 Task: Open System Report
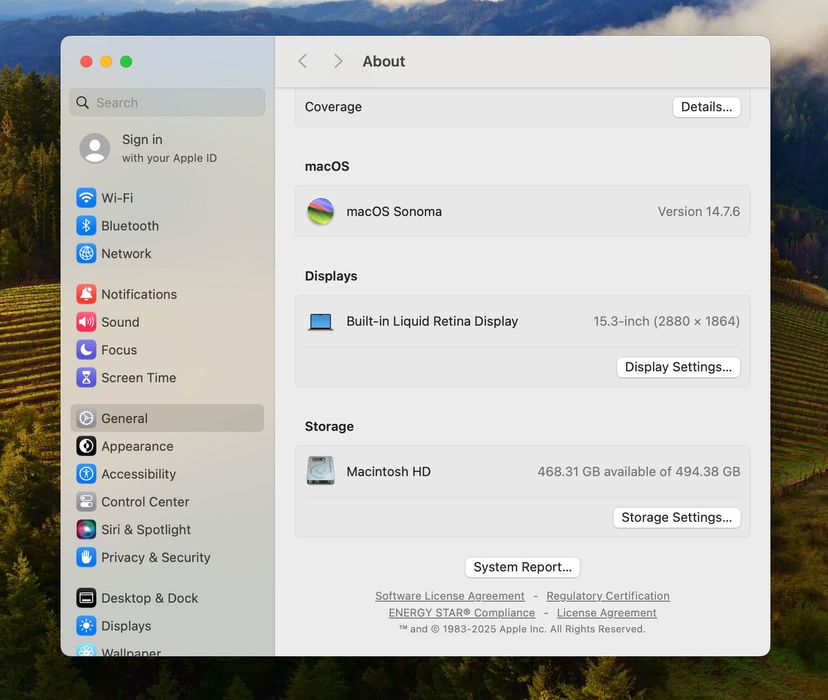tap(522, 567)
